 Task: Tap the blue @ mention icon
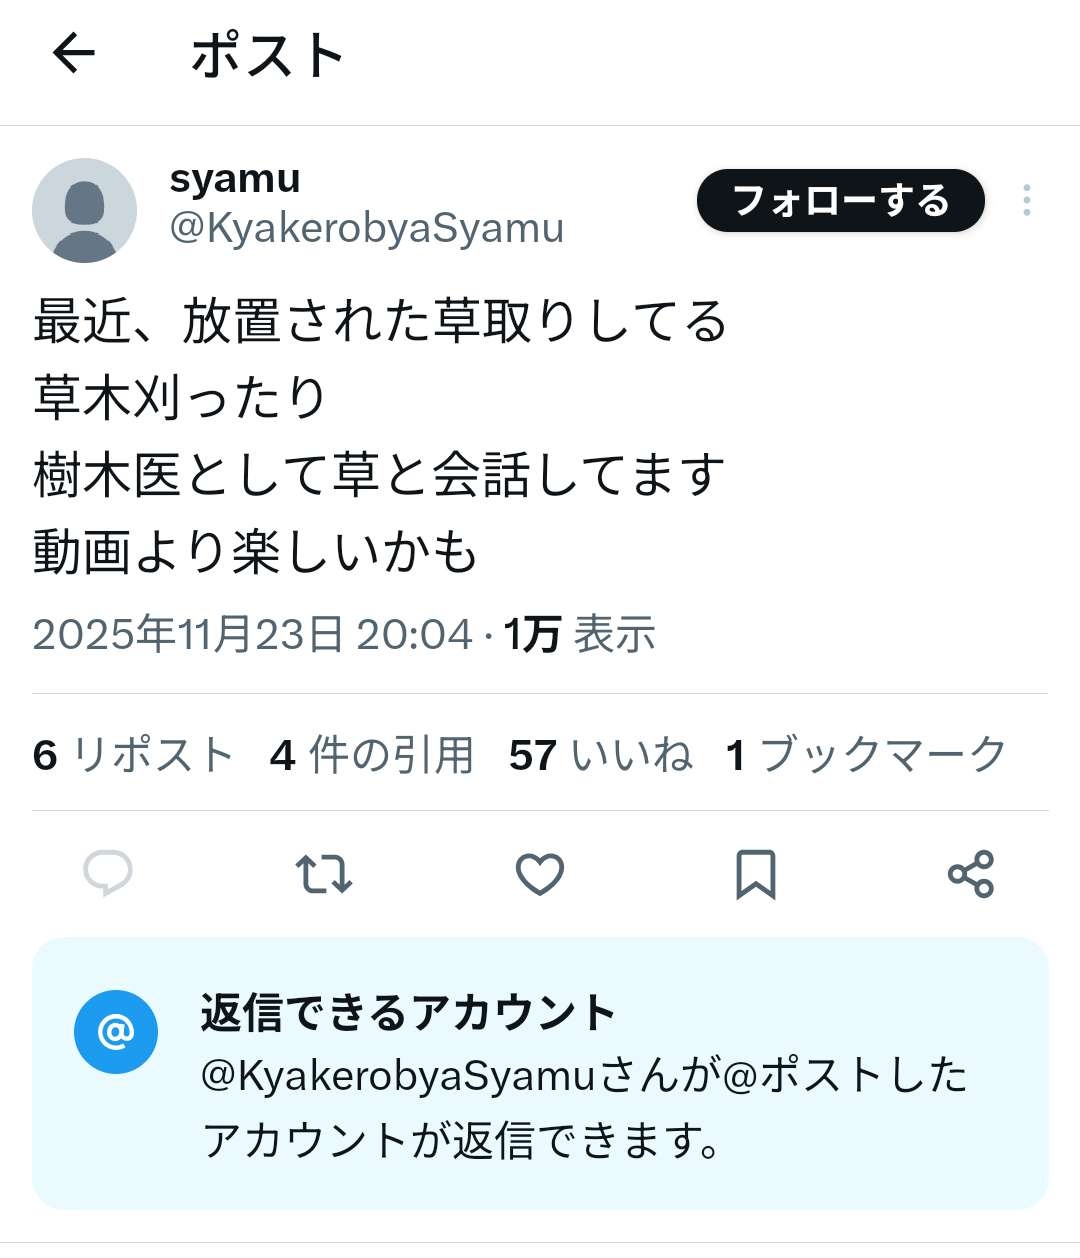click(116, 1031)
